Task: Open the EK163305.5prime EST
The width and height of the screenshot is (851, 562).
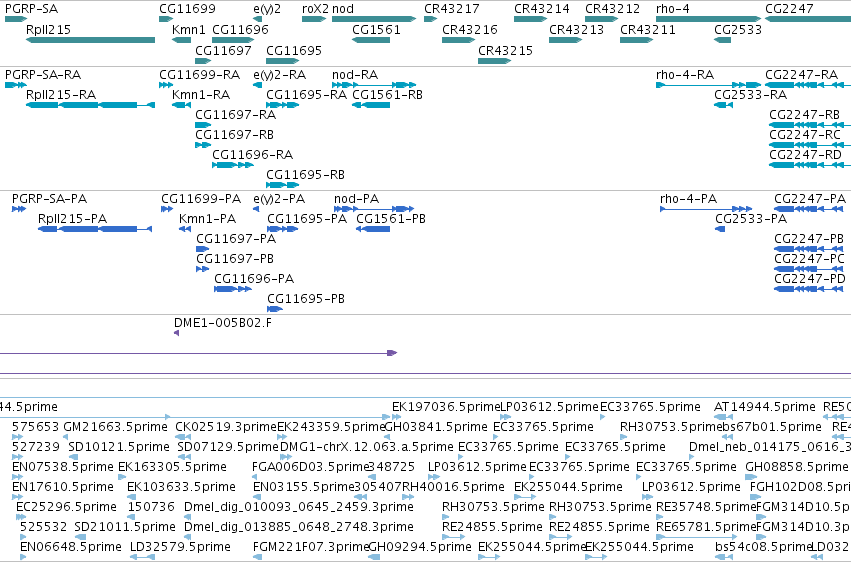Action: point(120,477)
